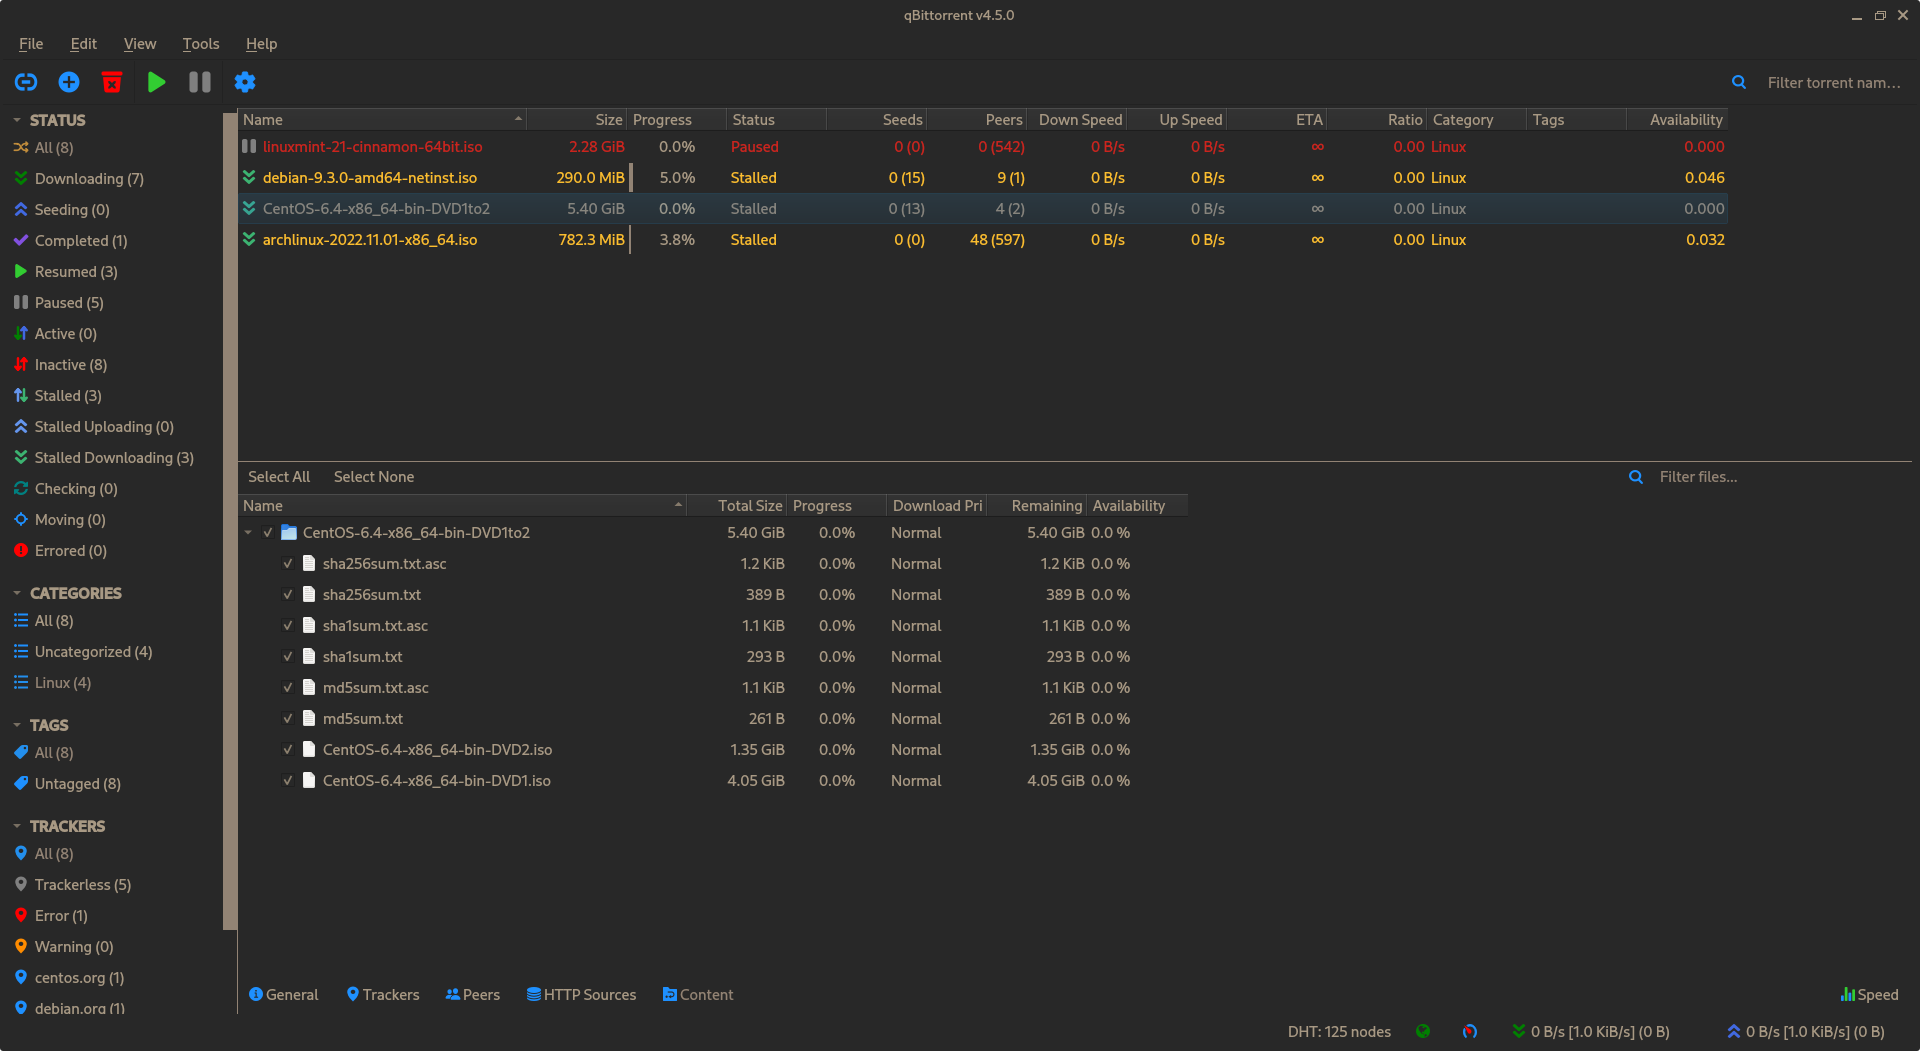Open Options via the blue gear icon
1920x1051 pixels.
point(245,82)
